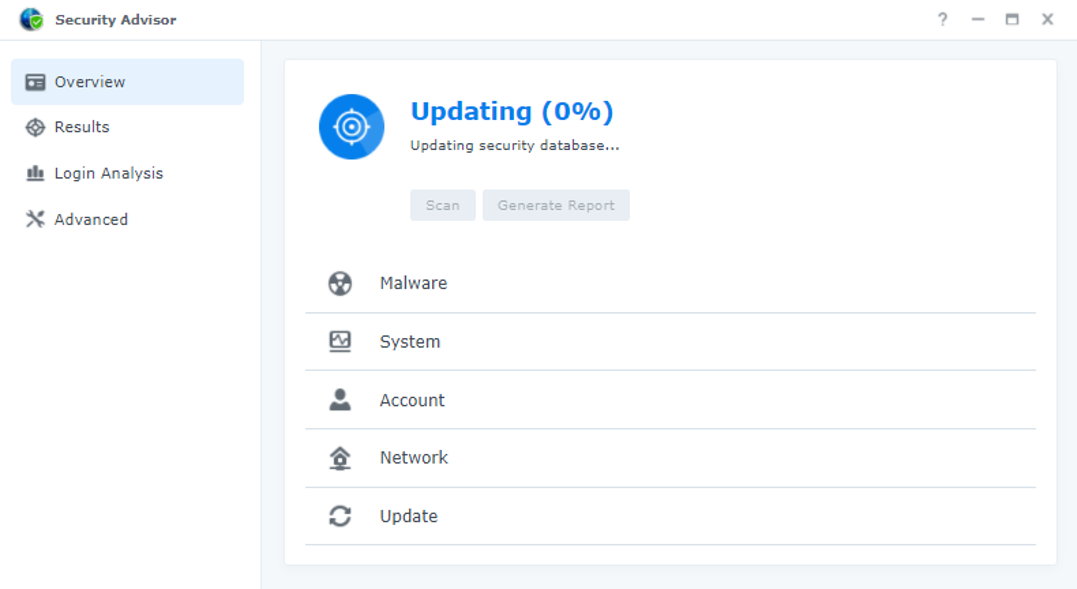Expand the Account category row
The width and height of the screenshot is (1077, 589).
coord(670,400)
